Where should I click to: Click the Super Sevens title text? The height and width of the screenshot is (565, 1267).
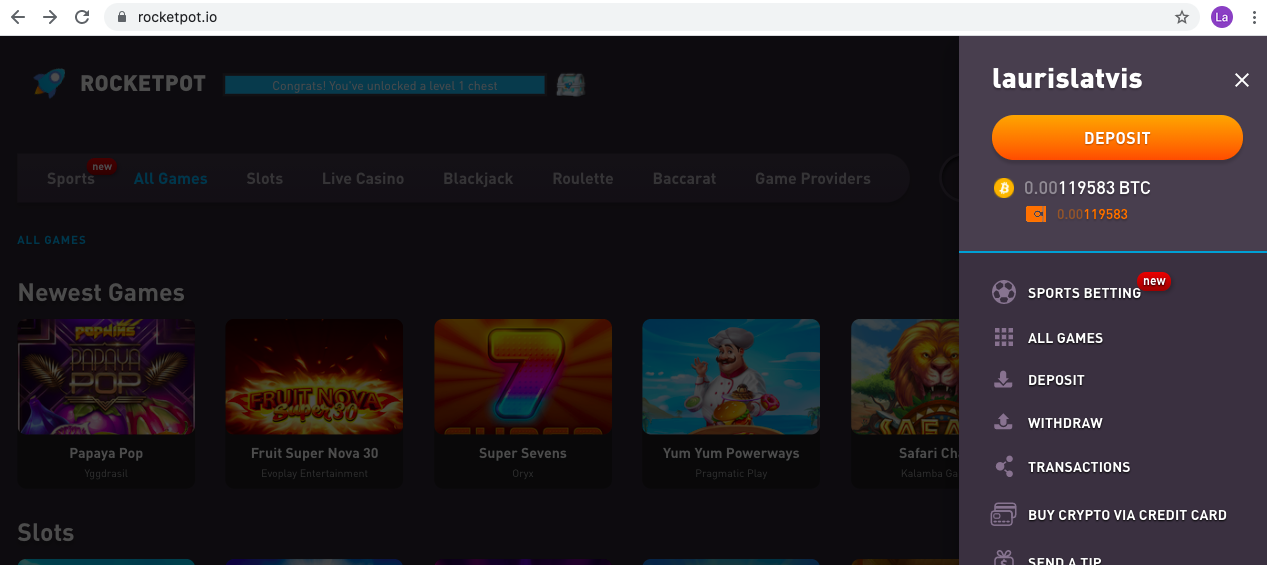[x=523, y=453]
